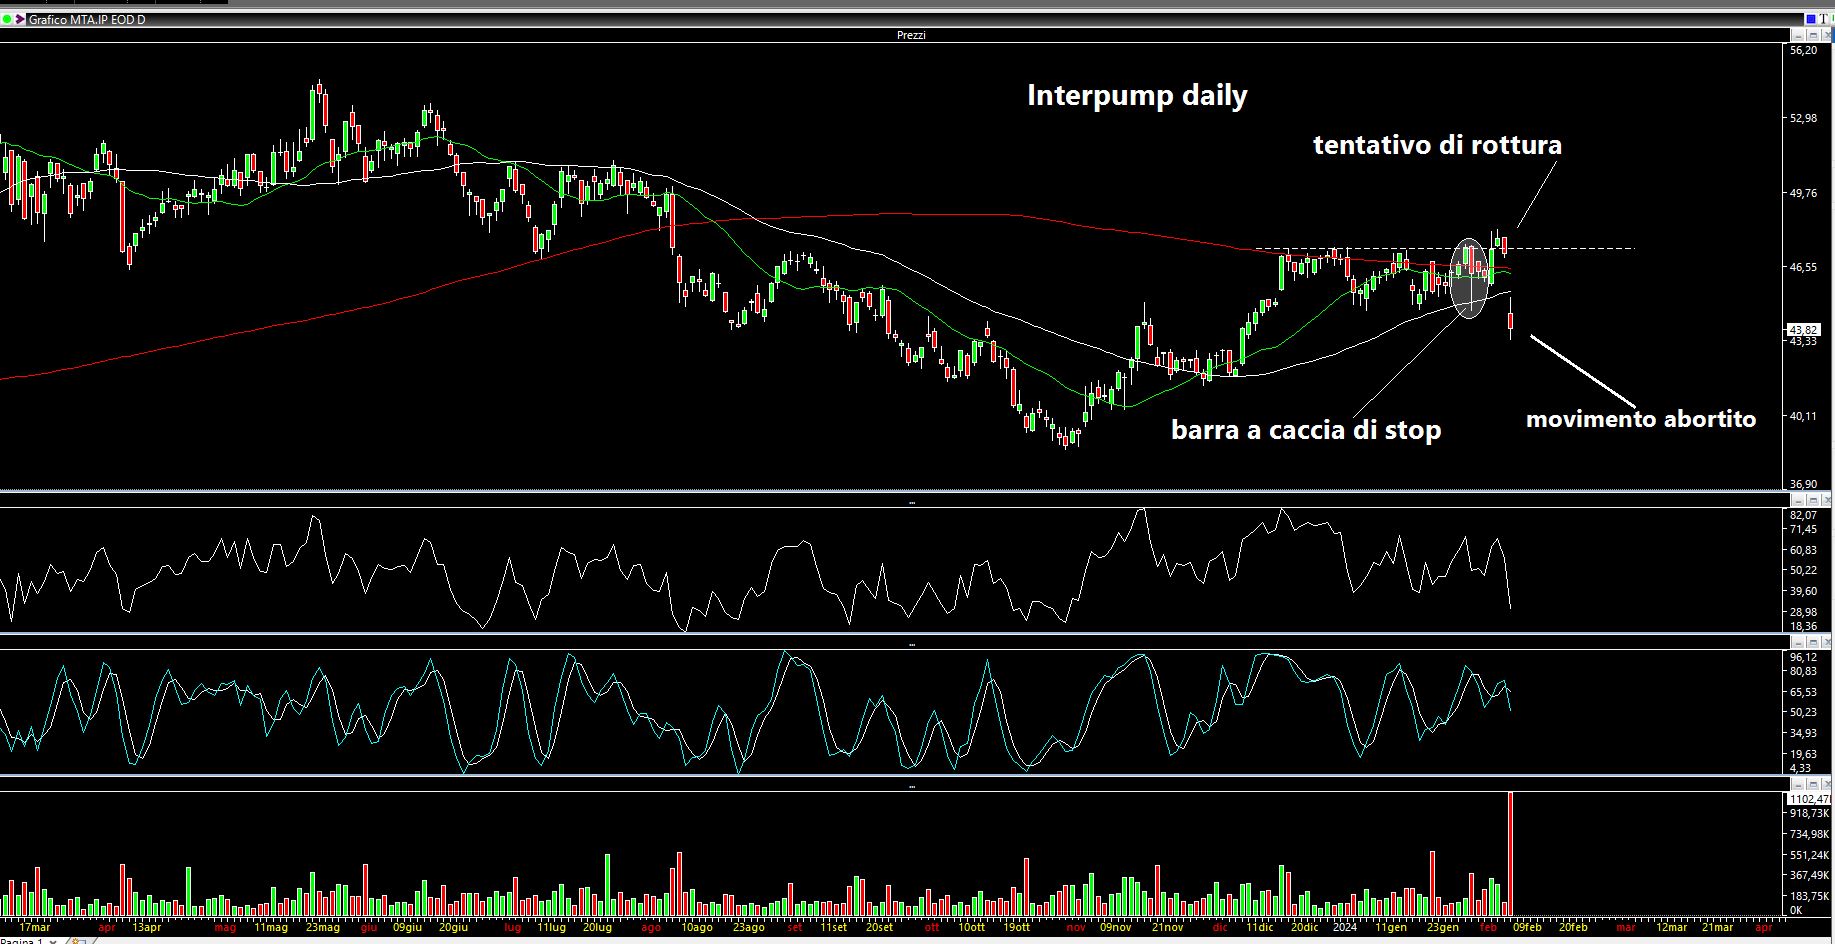This screenshot has width=1835, height=944.
Task: Click the '2024' year marker on time axis
Action: click(1345, 928)
